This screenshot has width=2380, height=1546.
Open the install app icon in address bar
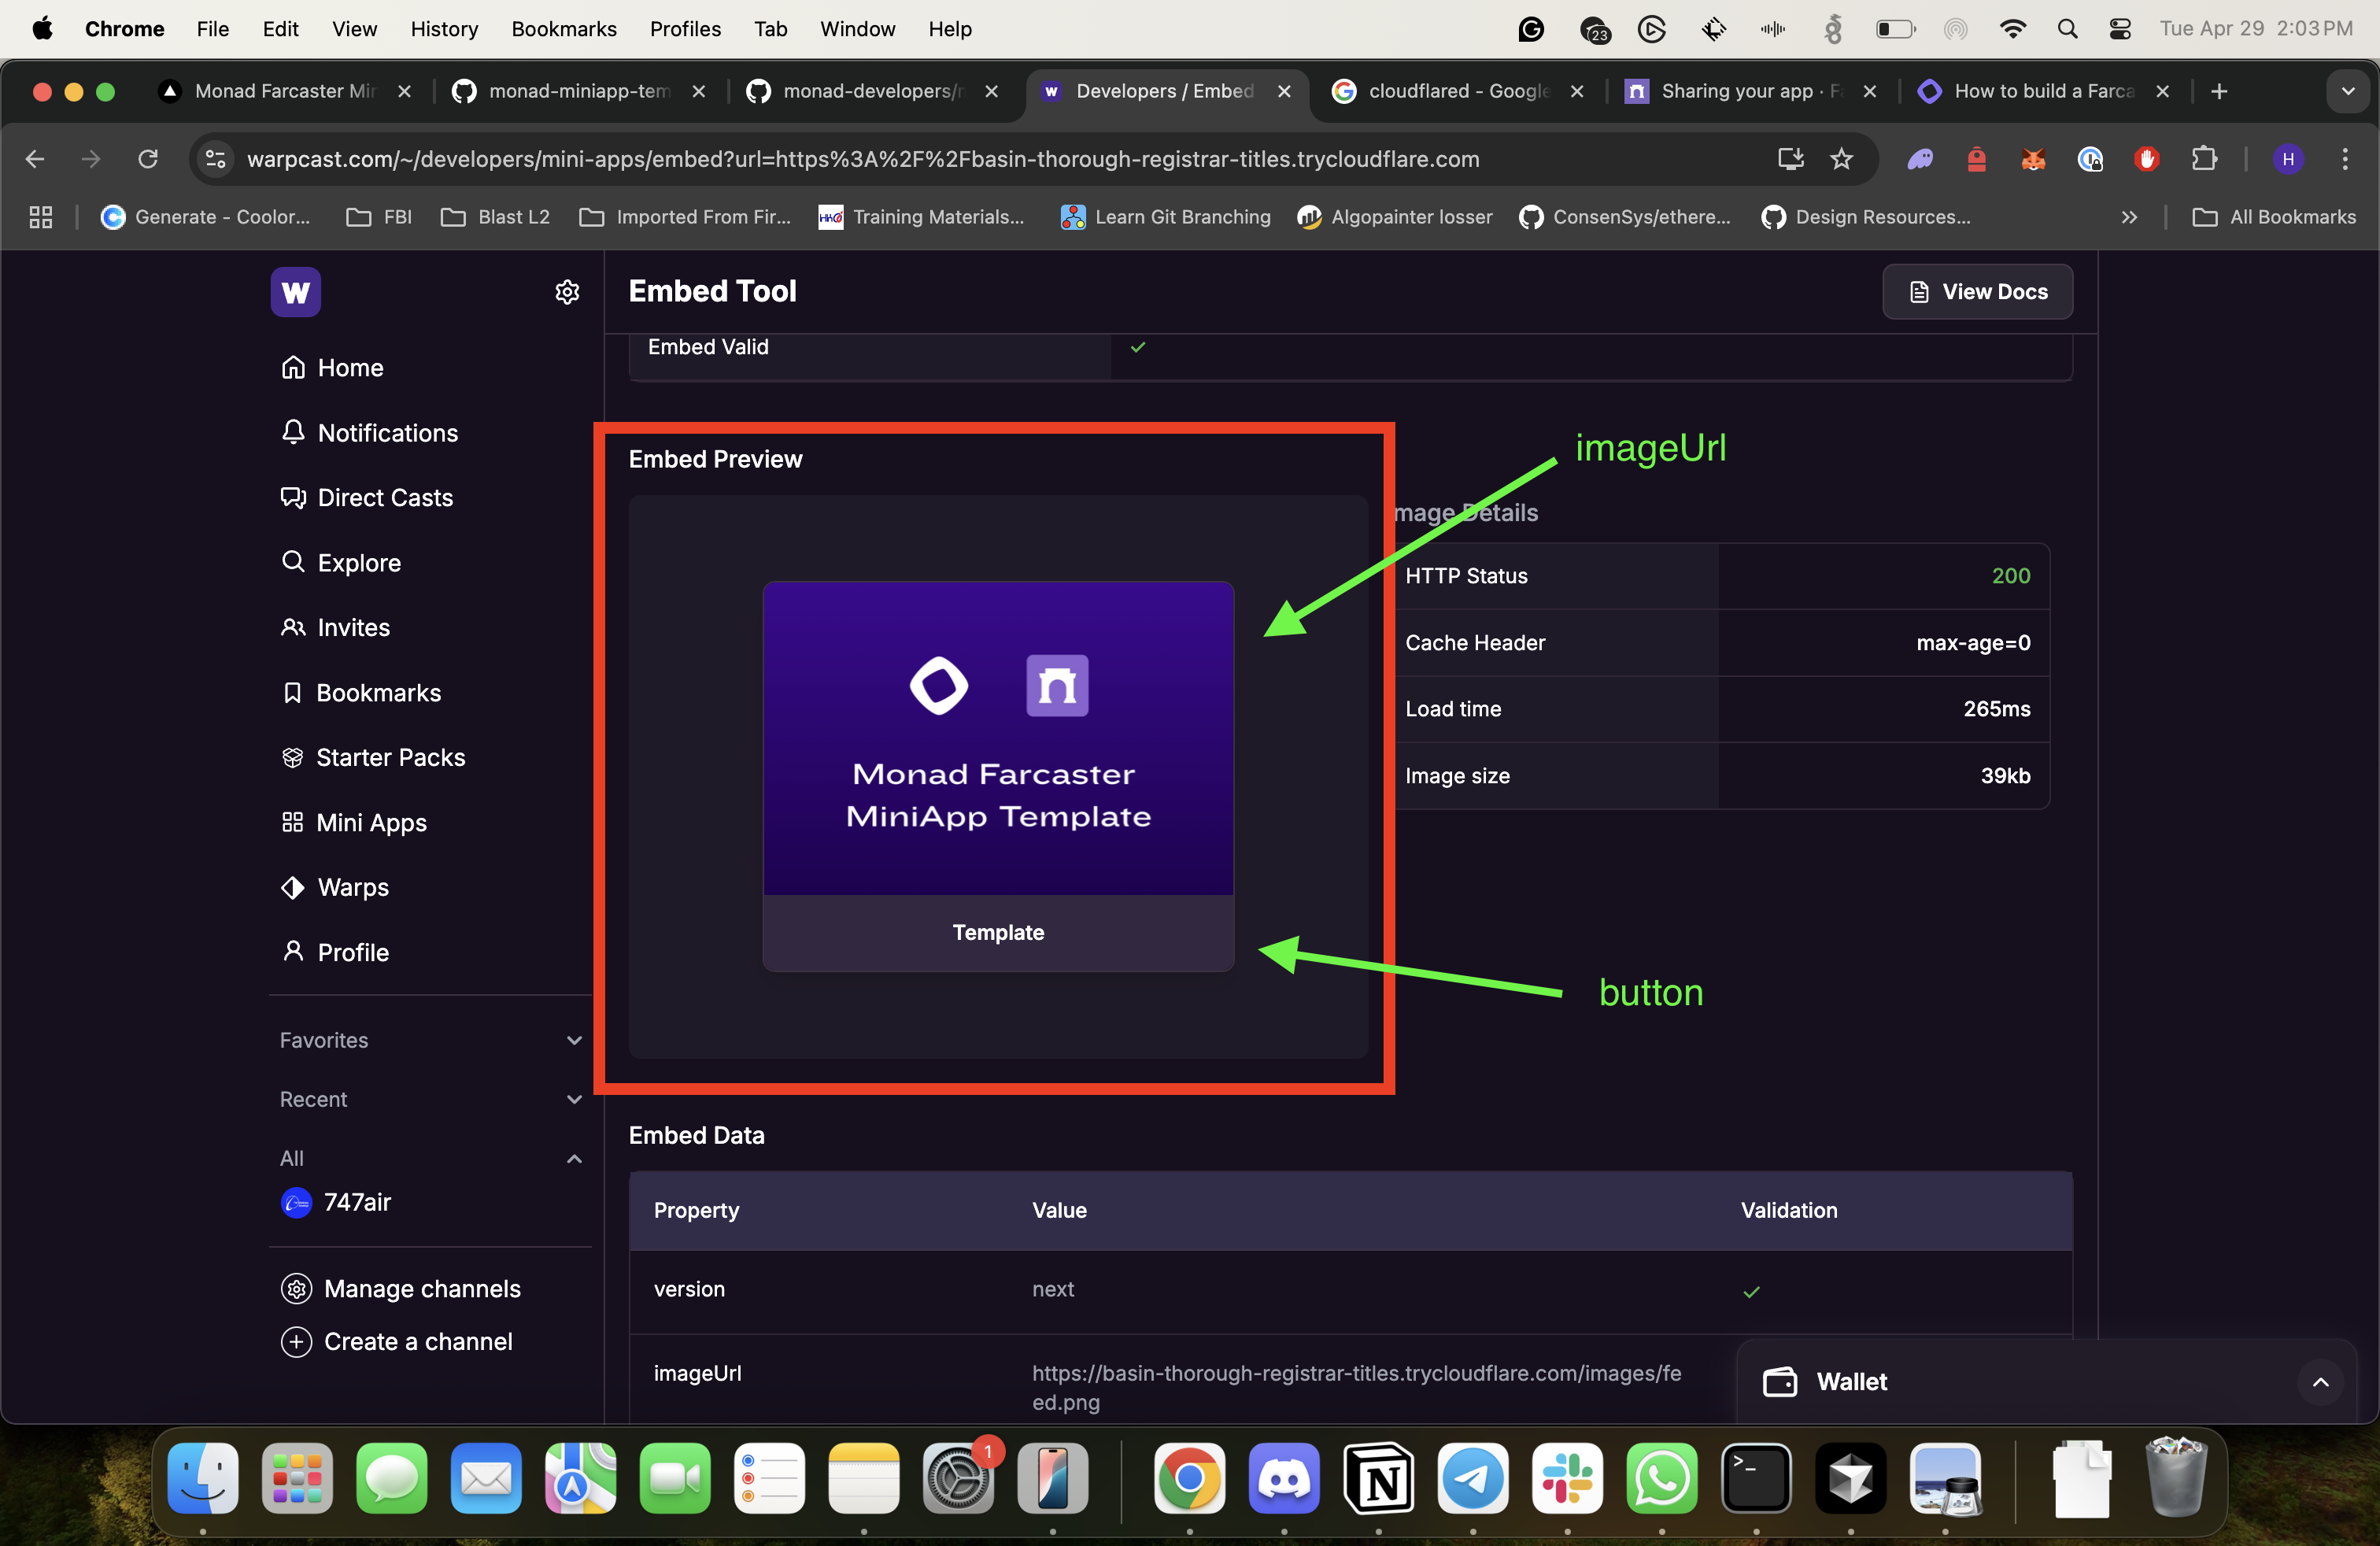click(1790, 159)
